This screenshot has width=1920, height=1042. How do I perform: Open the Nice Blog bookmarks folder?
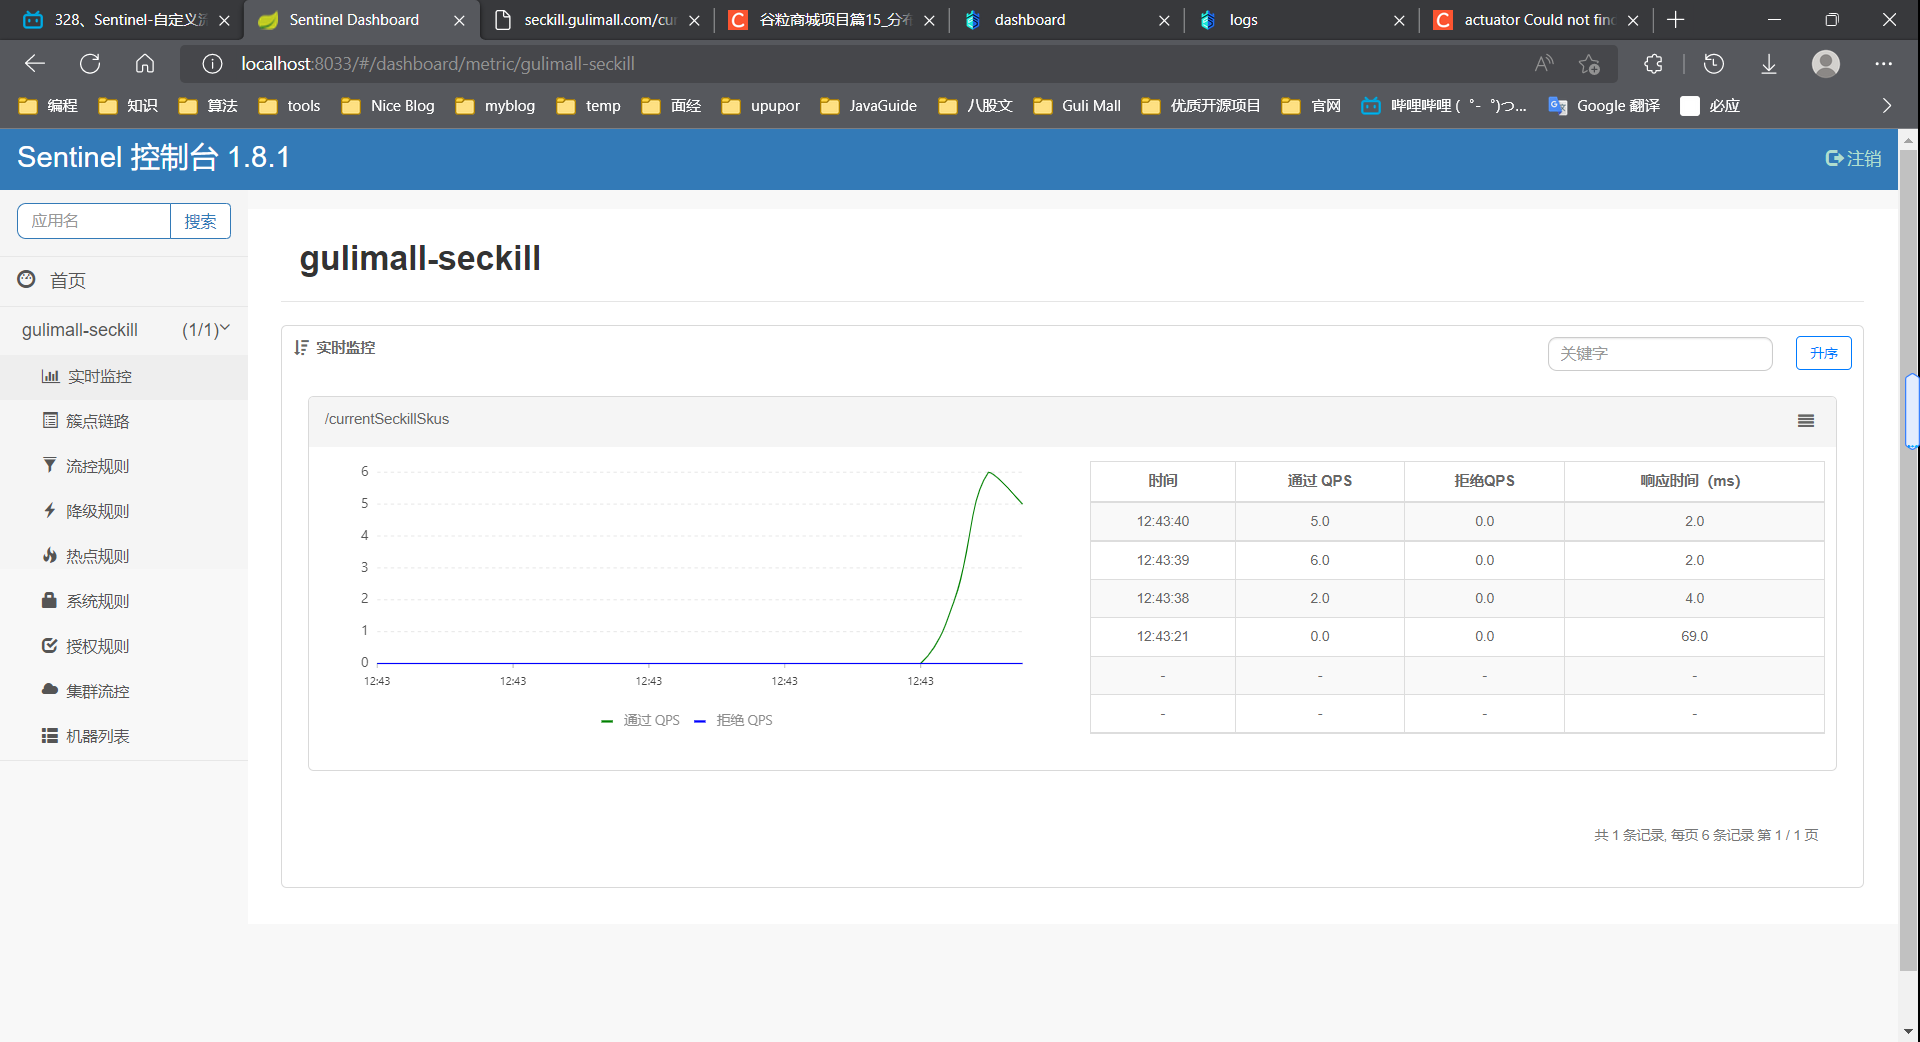click(x=388, y=106)
